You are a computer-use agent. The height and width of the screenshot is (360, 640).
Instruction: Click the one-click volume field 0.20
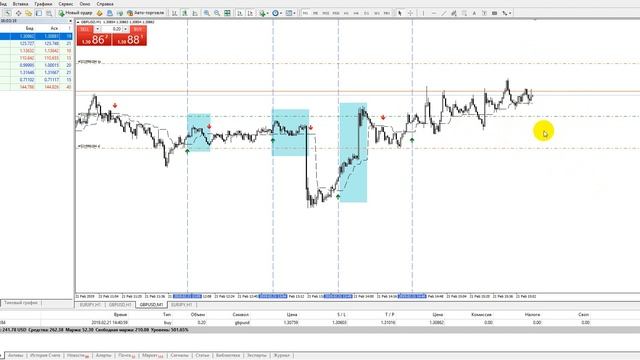112,29
